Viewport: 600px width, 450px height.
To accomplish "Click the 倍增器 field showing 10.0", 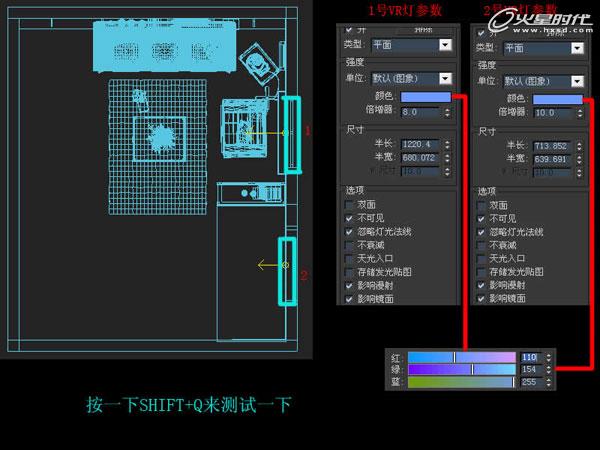I will [x=553, y=113].
